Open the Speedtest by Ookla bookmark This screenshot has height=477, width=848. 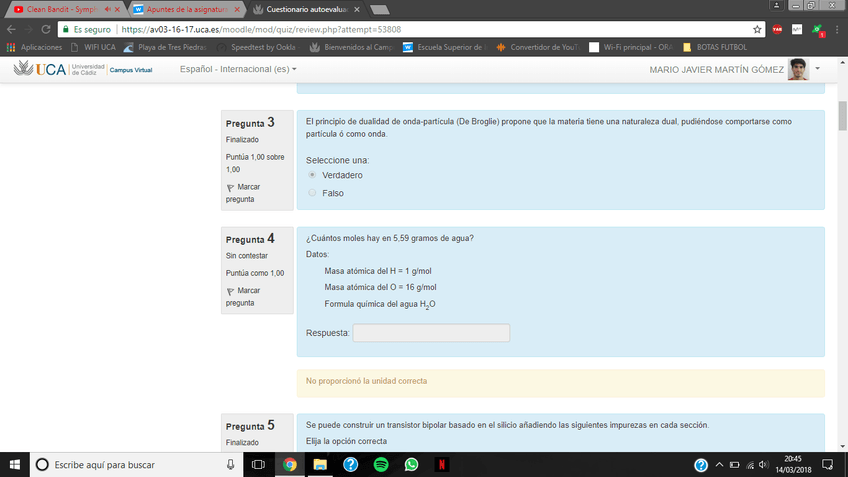point(259,47)
